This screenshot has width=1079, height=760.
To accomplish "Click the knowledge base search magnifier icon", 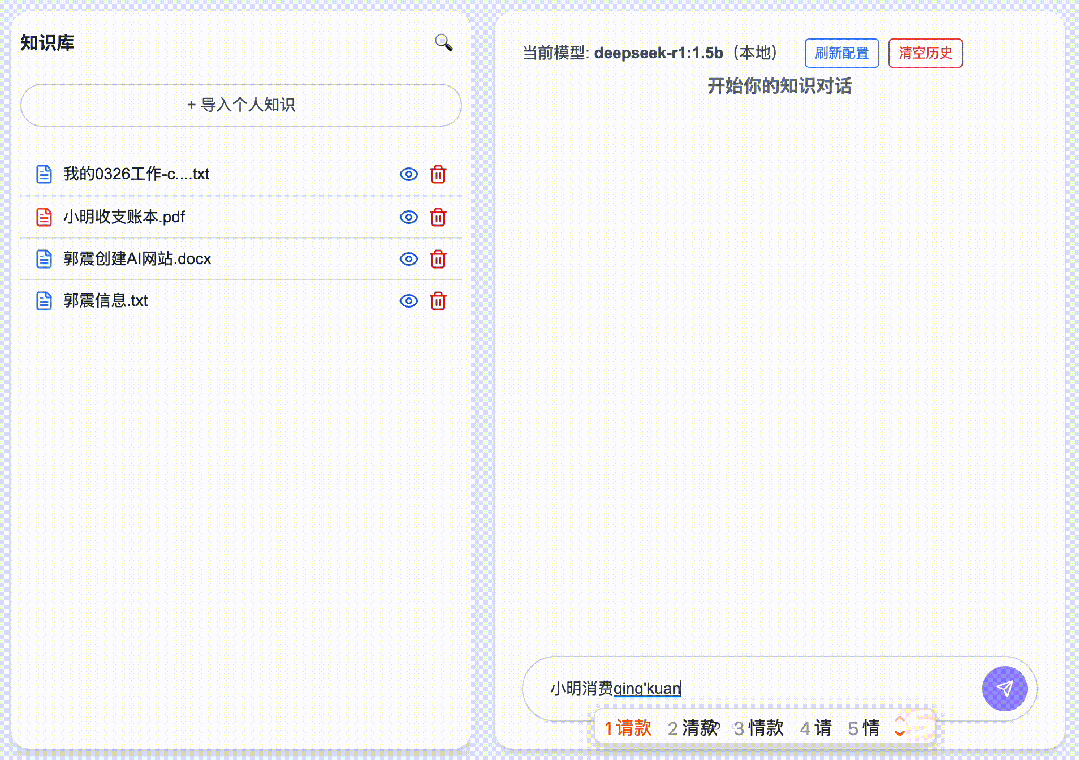I will [443, 42].
